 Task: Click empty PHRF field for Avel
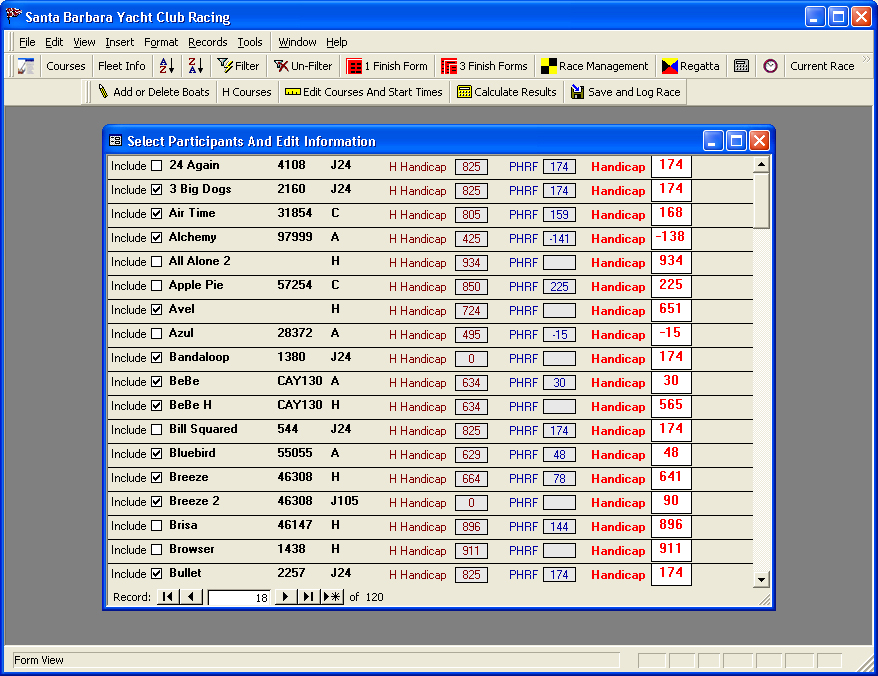559,311
